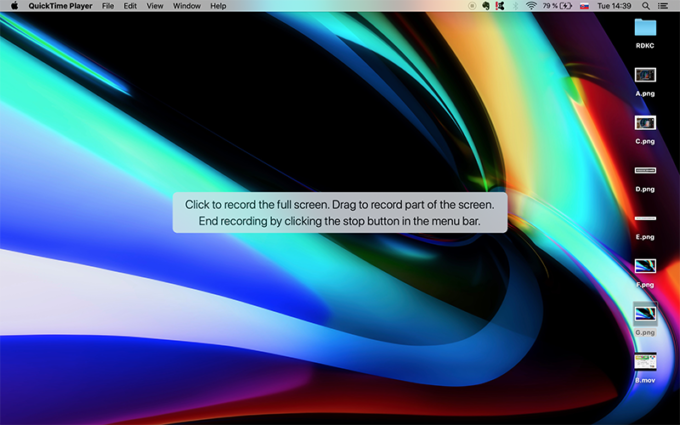Click the stop recording button in menu bar

(x=473, y=6)
